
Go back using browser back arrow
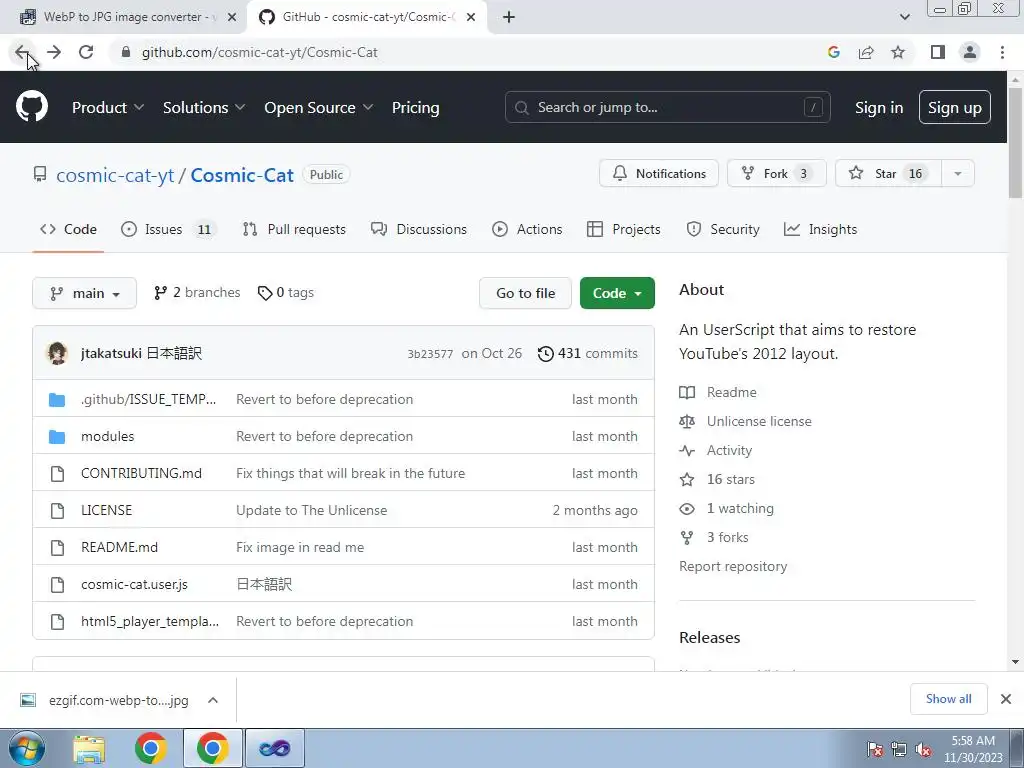click(22, 52)
